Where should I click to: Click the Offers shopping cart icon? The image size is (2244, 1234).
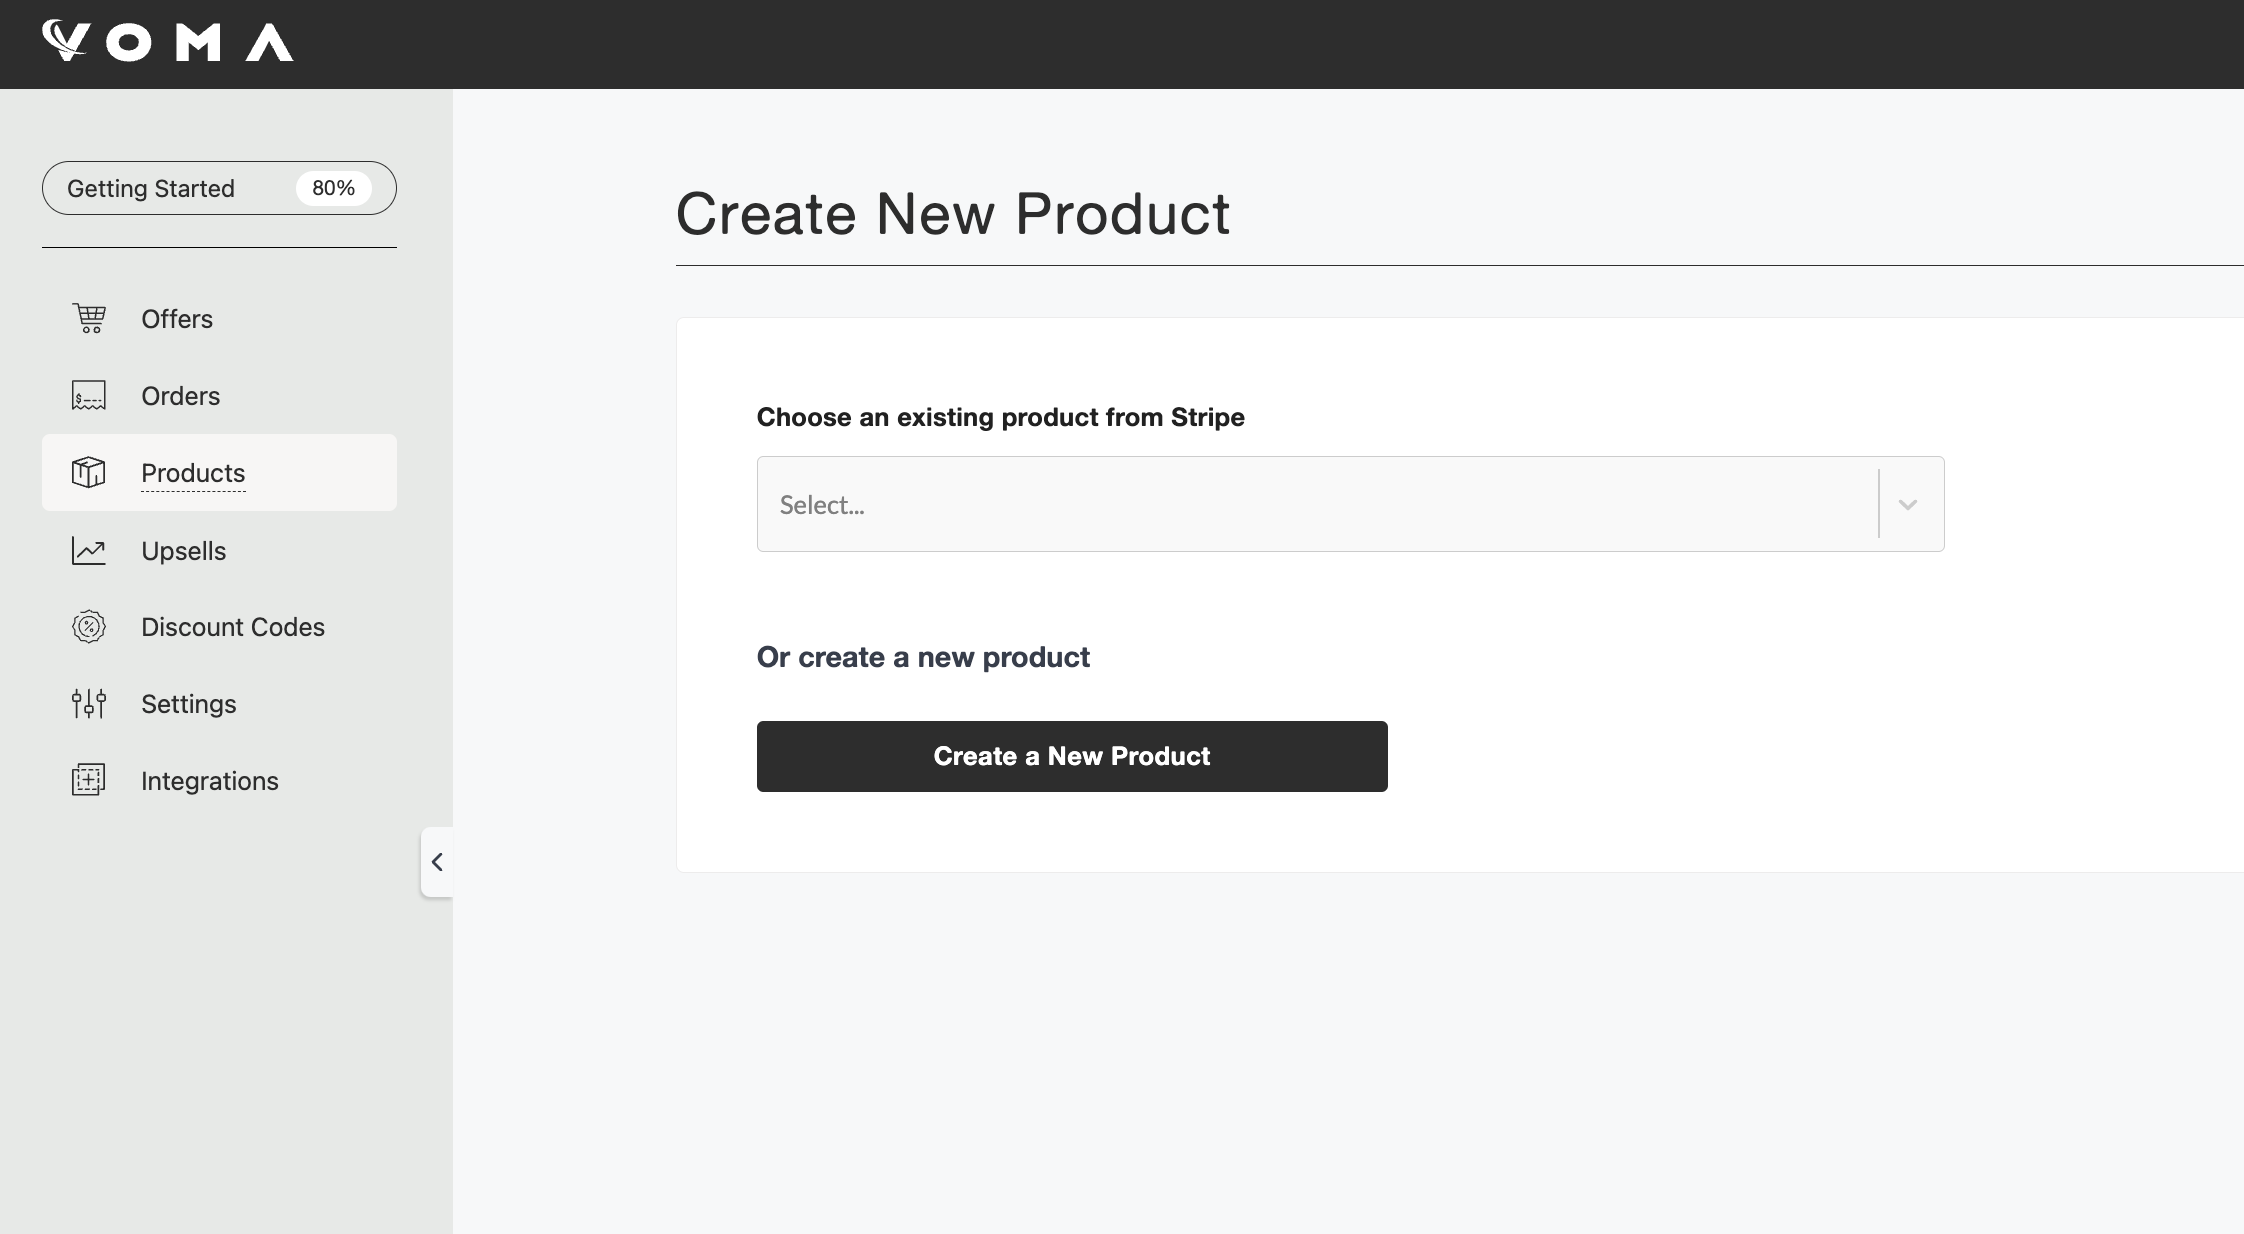89,319
